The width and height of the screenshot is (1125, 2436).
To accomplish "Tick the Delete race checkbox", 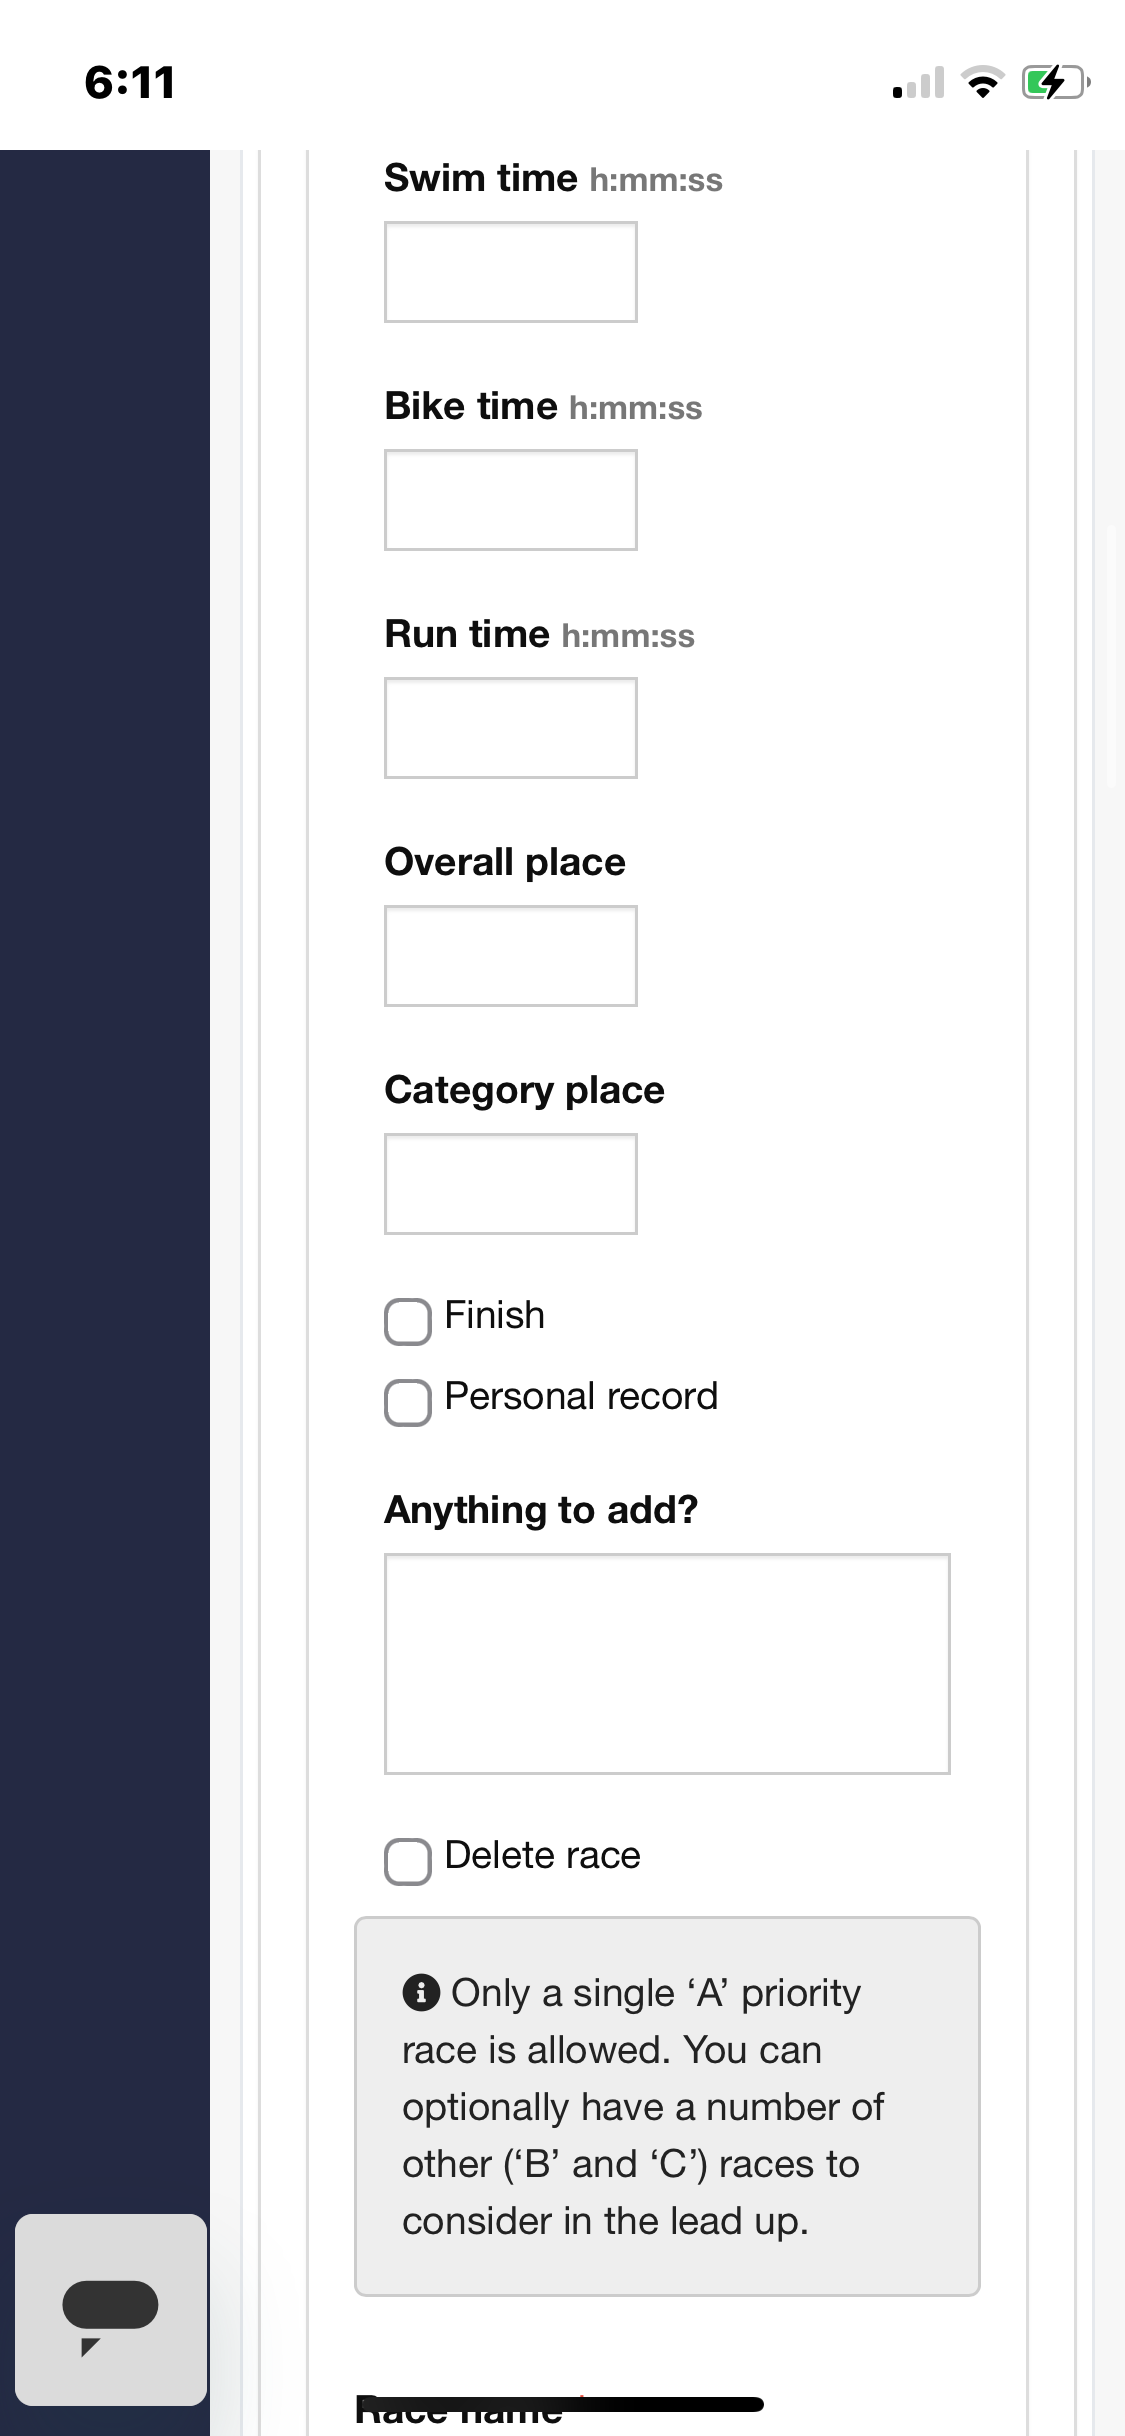I will click(x=408, y=1861).
